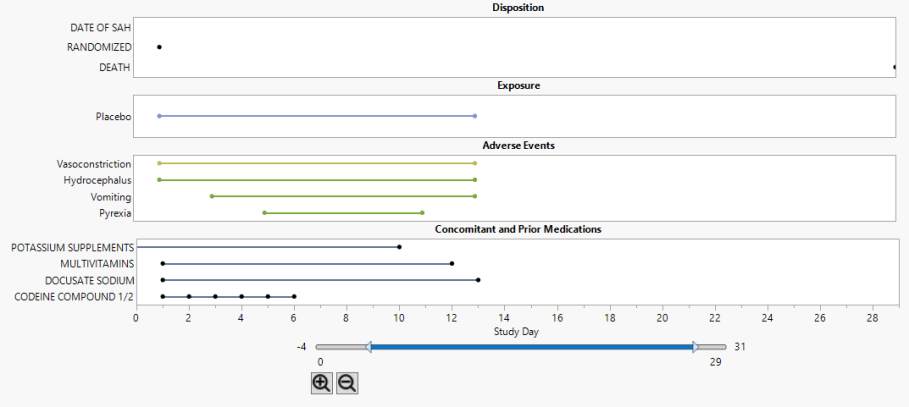909x407 pixels.
Task: Click the CODEINE COMPOUND 1/2 label
Action: click(74, 297)
